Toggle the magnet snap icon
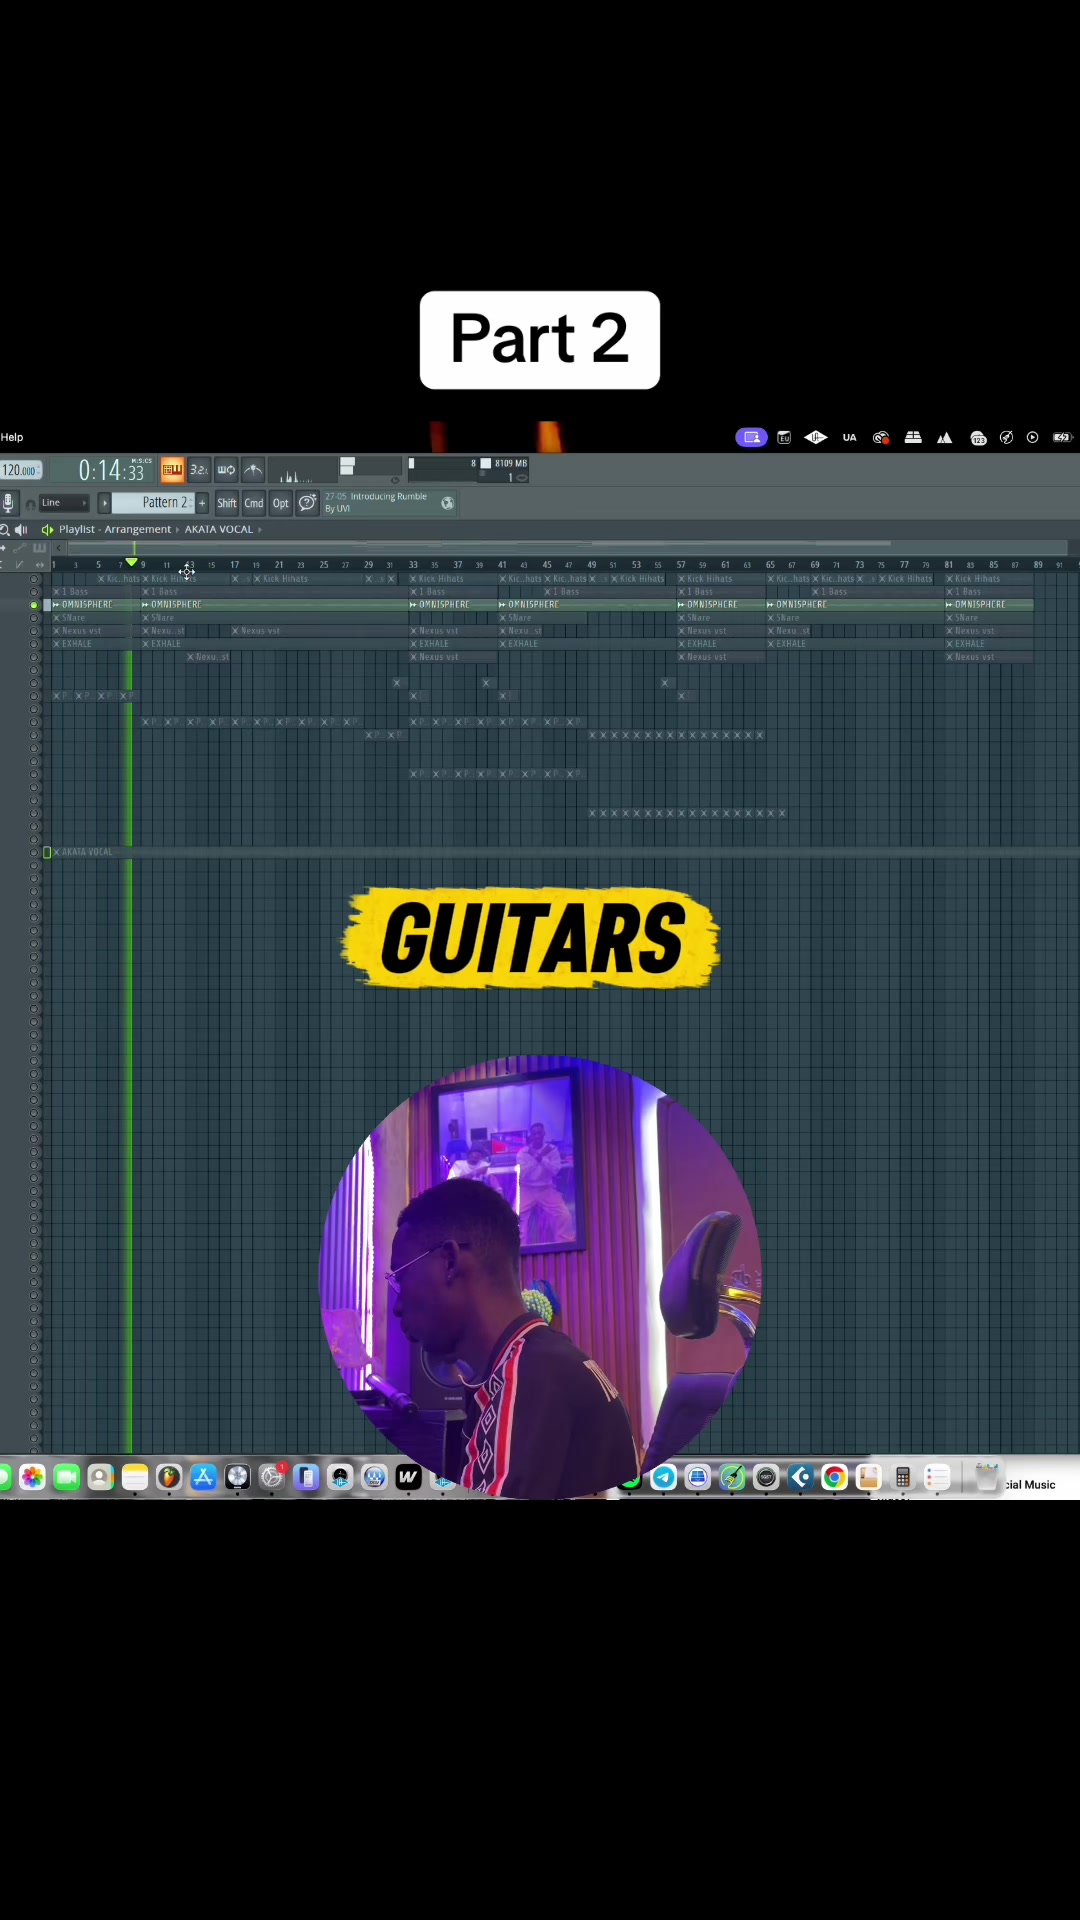Viewport: 1080px width, 1920px height. (30, 504)
